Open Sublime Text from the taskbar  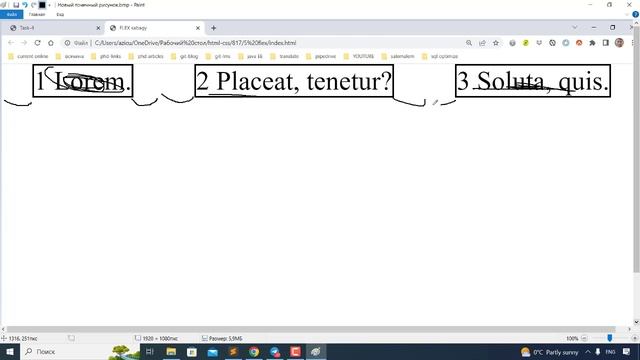point(233,351)
